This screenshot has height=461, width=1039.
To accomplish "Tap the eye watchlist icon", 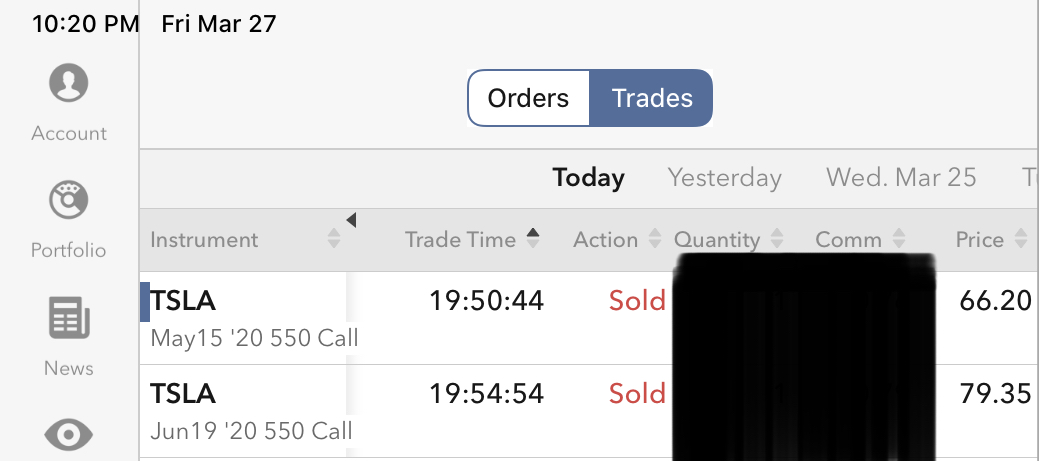I will tap(69, 435).
